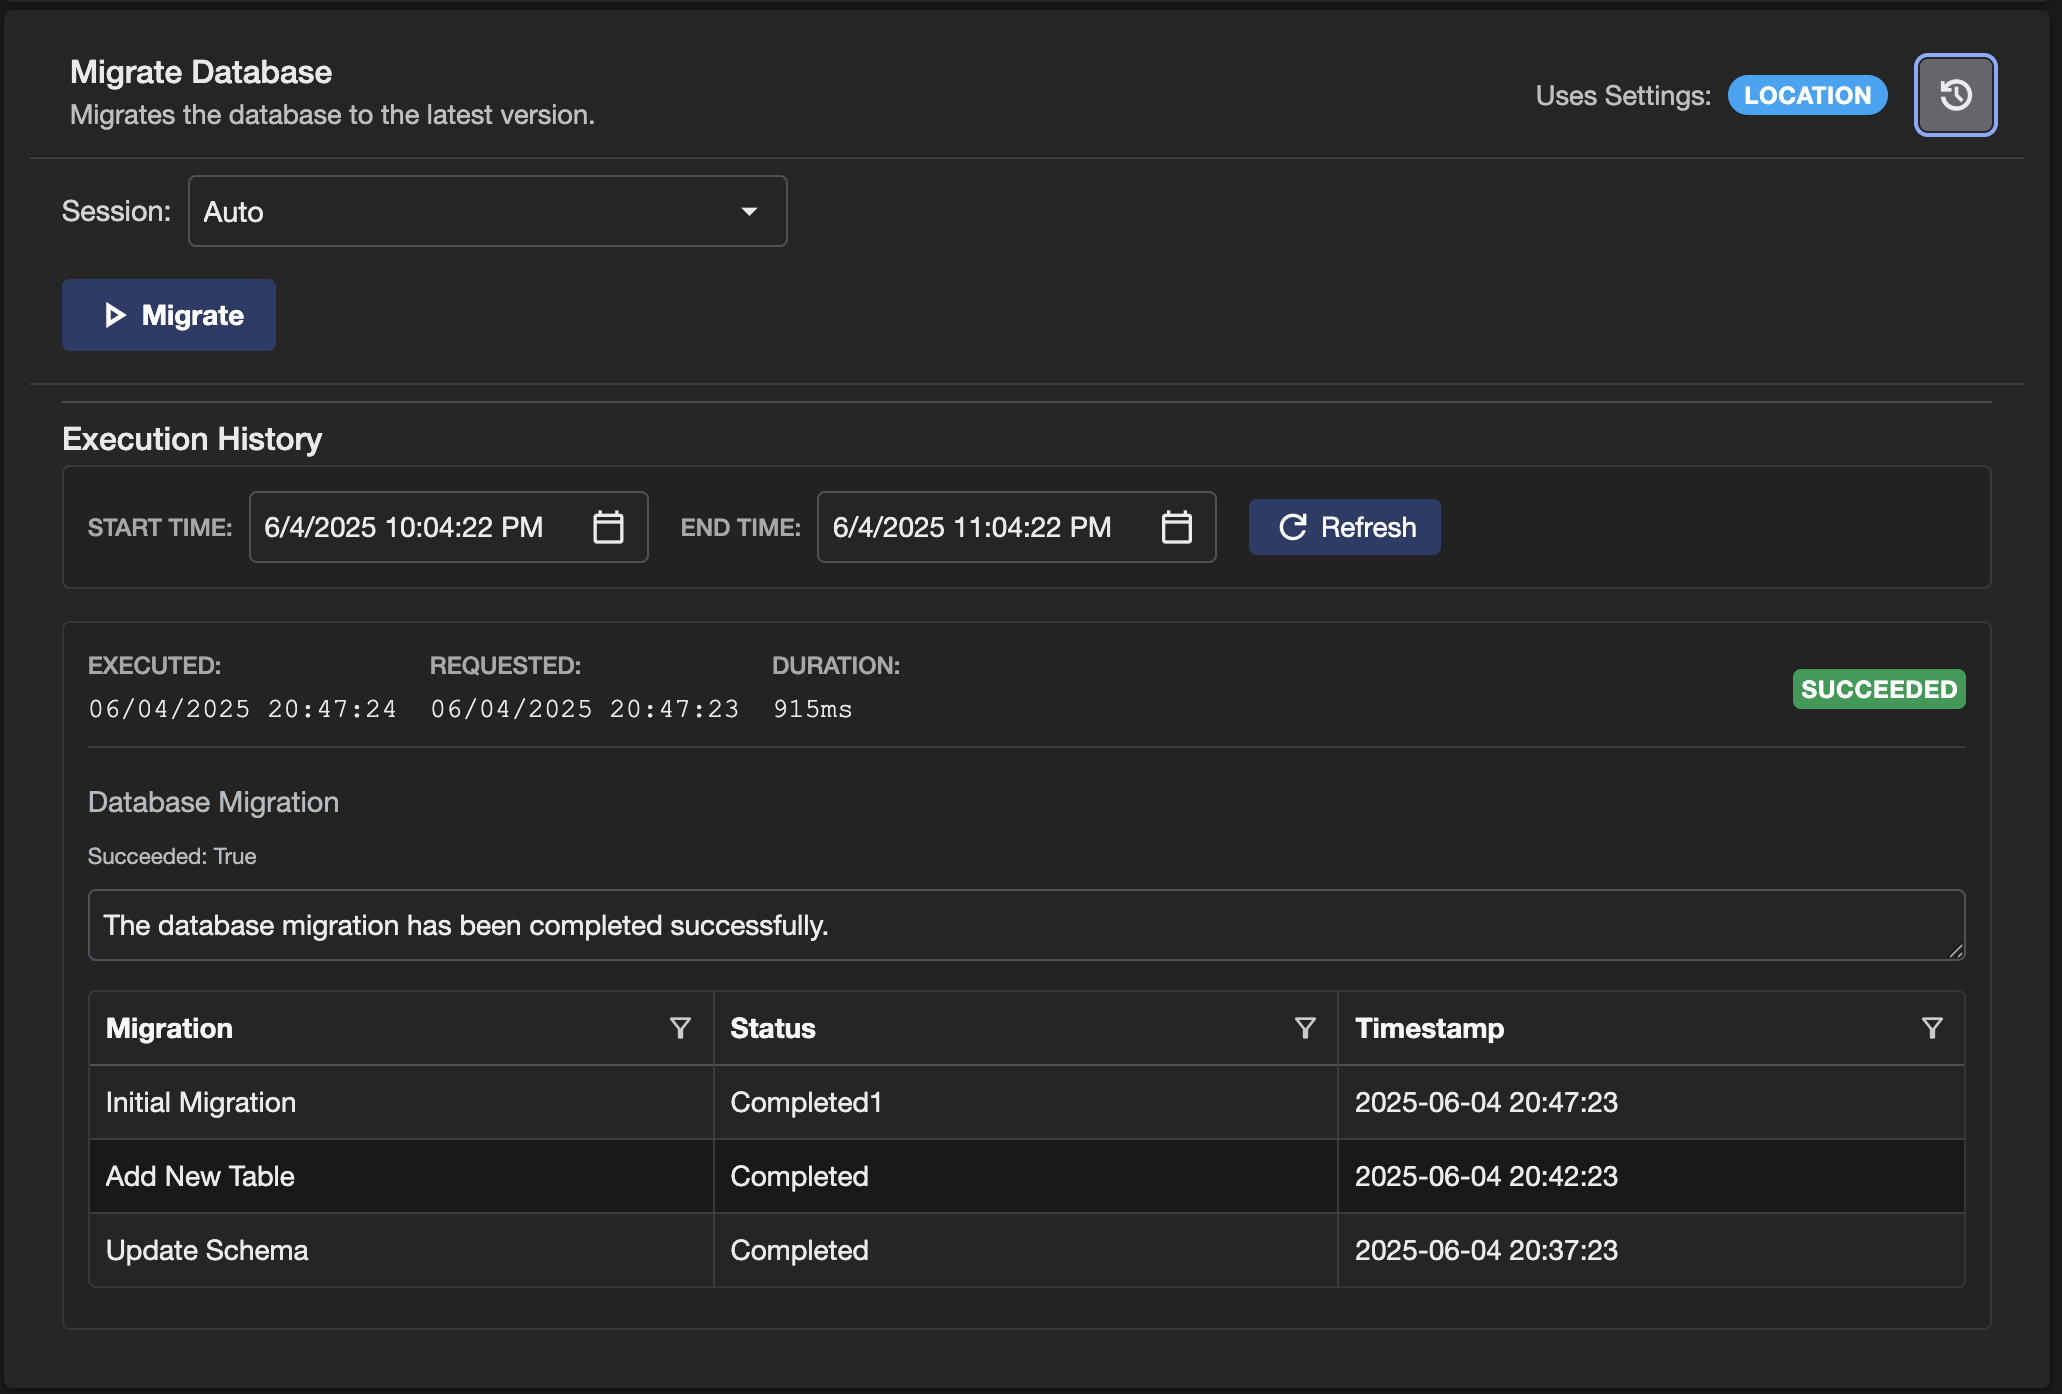2062x1394 pixels.
Task: Click the Execution History heading
Action: coord(192,439)
